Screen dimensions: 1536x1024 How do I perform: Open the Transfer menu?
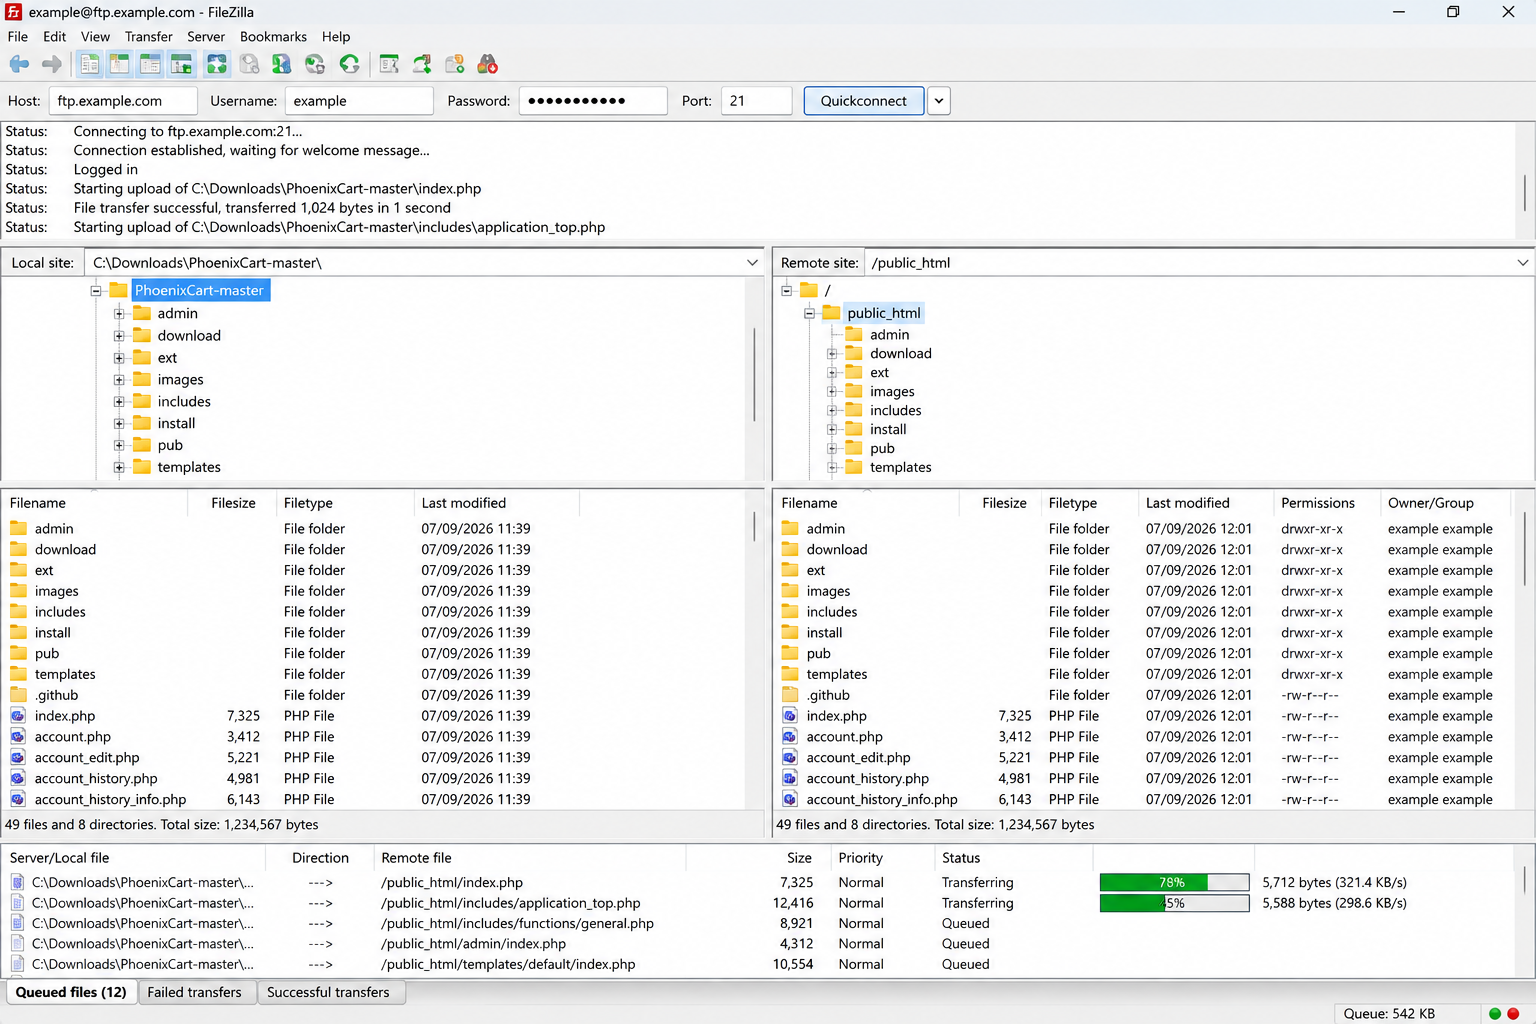148,37
